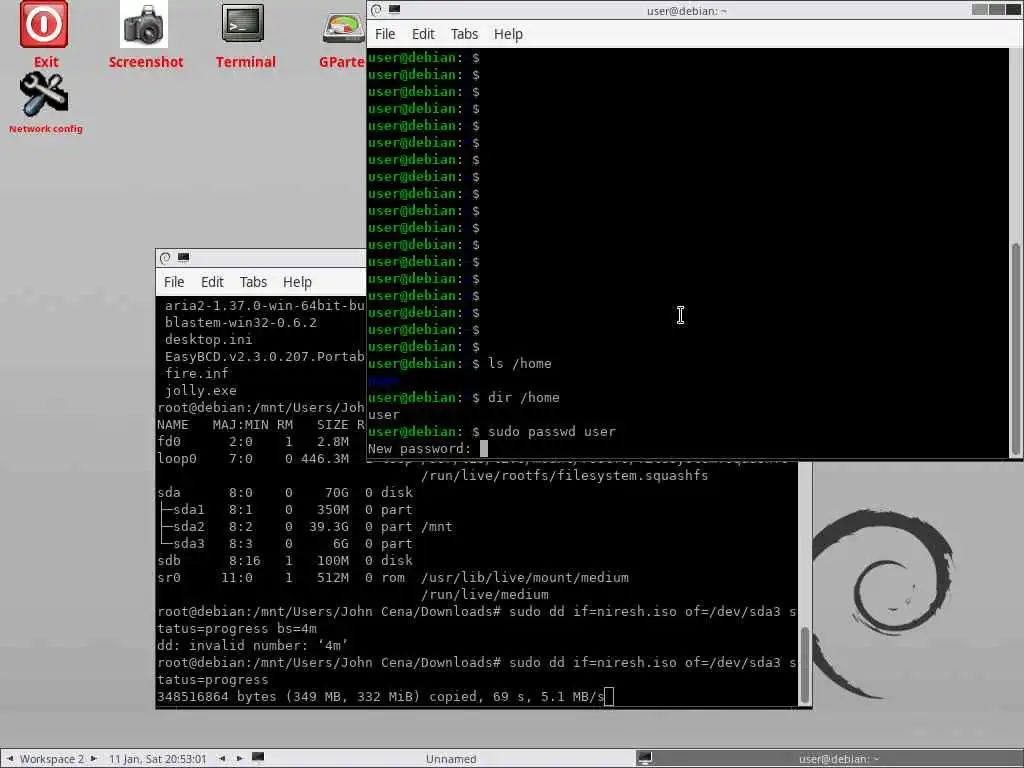Viewport: 1024px width, 768px height.
Task: Open Tabs menu in front terminal
Action: point(464,34)
